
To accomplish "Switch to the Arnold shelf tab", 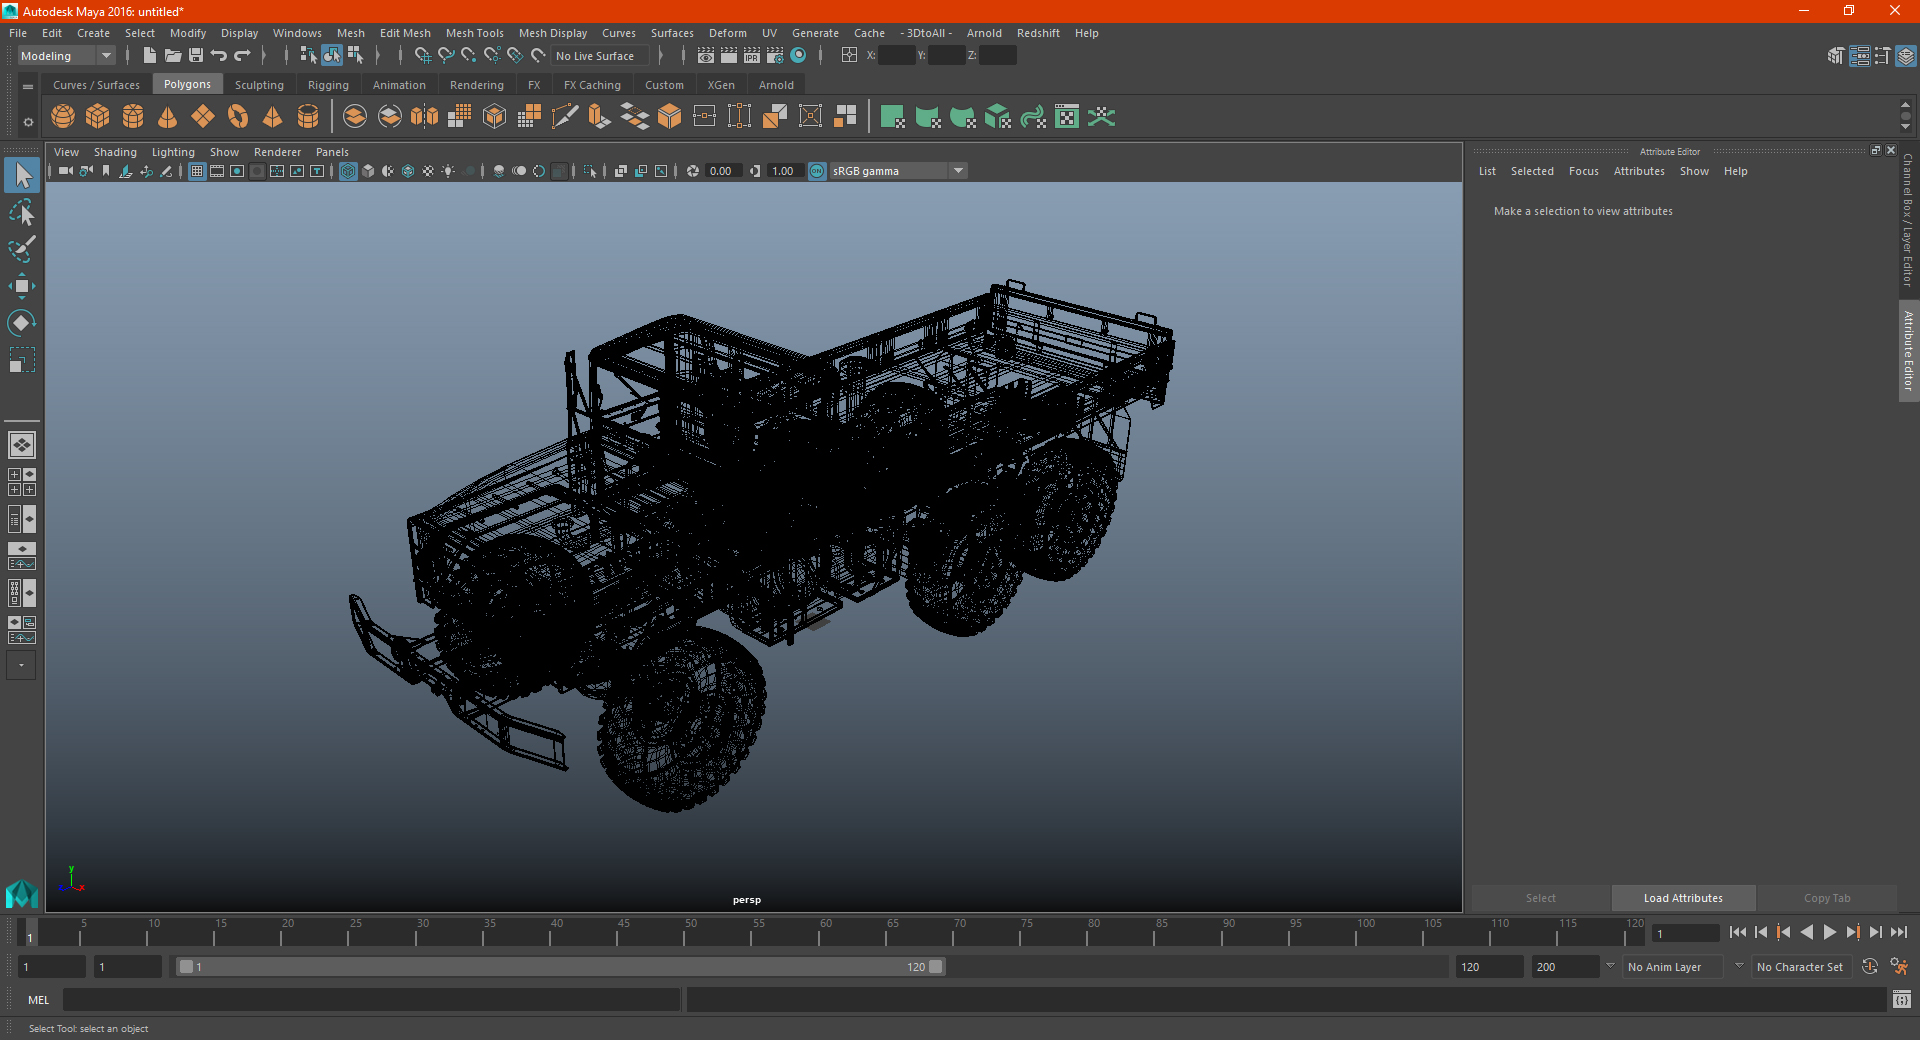I will (776, 85).
